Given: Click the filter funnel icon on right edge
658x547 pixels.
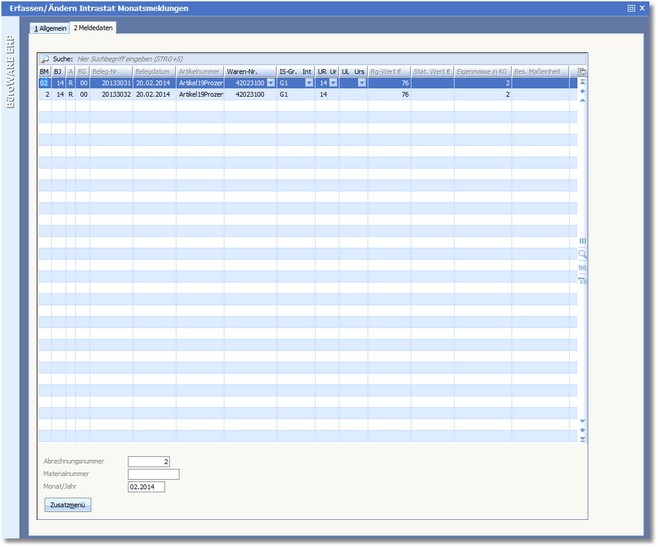Looking at the screenshot, I should point(582,281).
